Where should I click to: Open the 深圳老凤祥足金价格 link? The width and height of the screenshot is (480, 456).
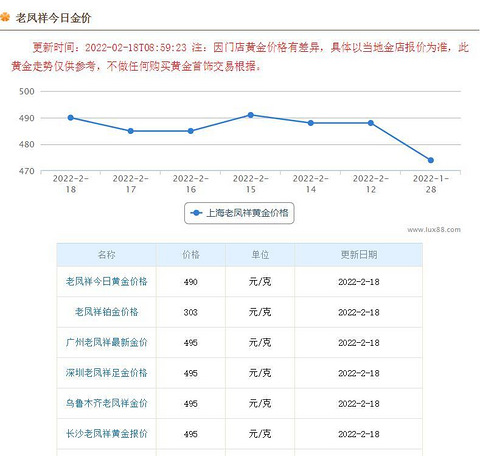click(106, 373)
